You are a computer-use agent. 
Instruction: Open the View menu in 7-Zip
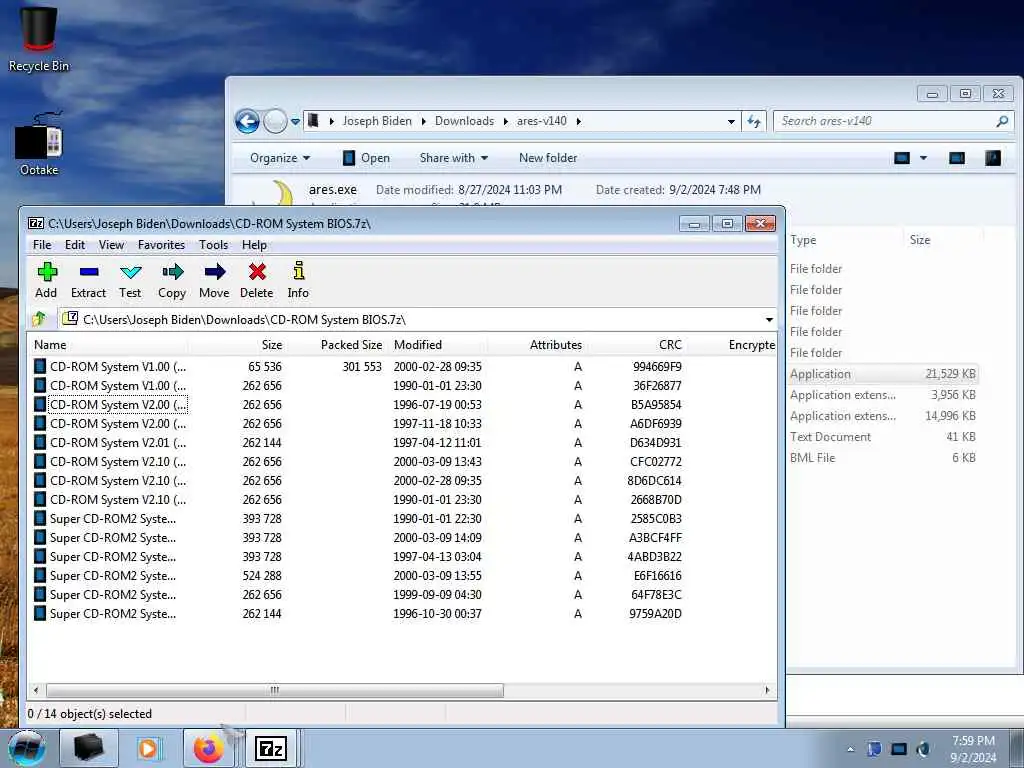(111, 245)
